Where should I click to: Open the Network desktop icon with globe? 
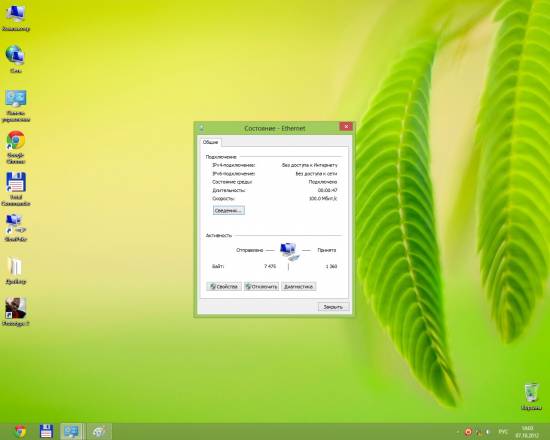click(15, 58)
